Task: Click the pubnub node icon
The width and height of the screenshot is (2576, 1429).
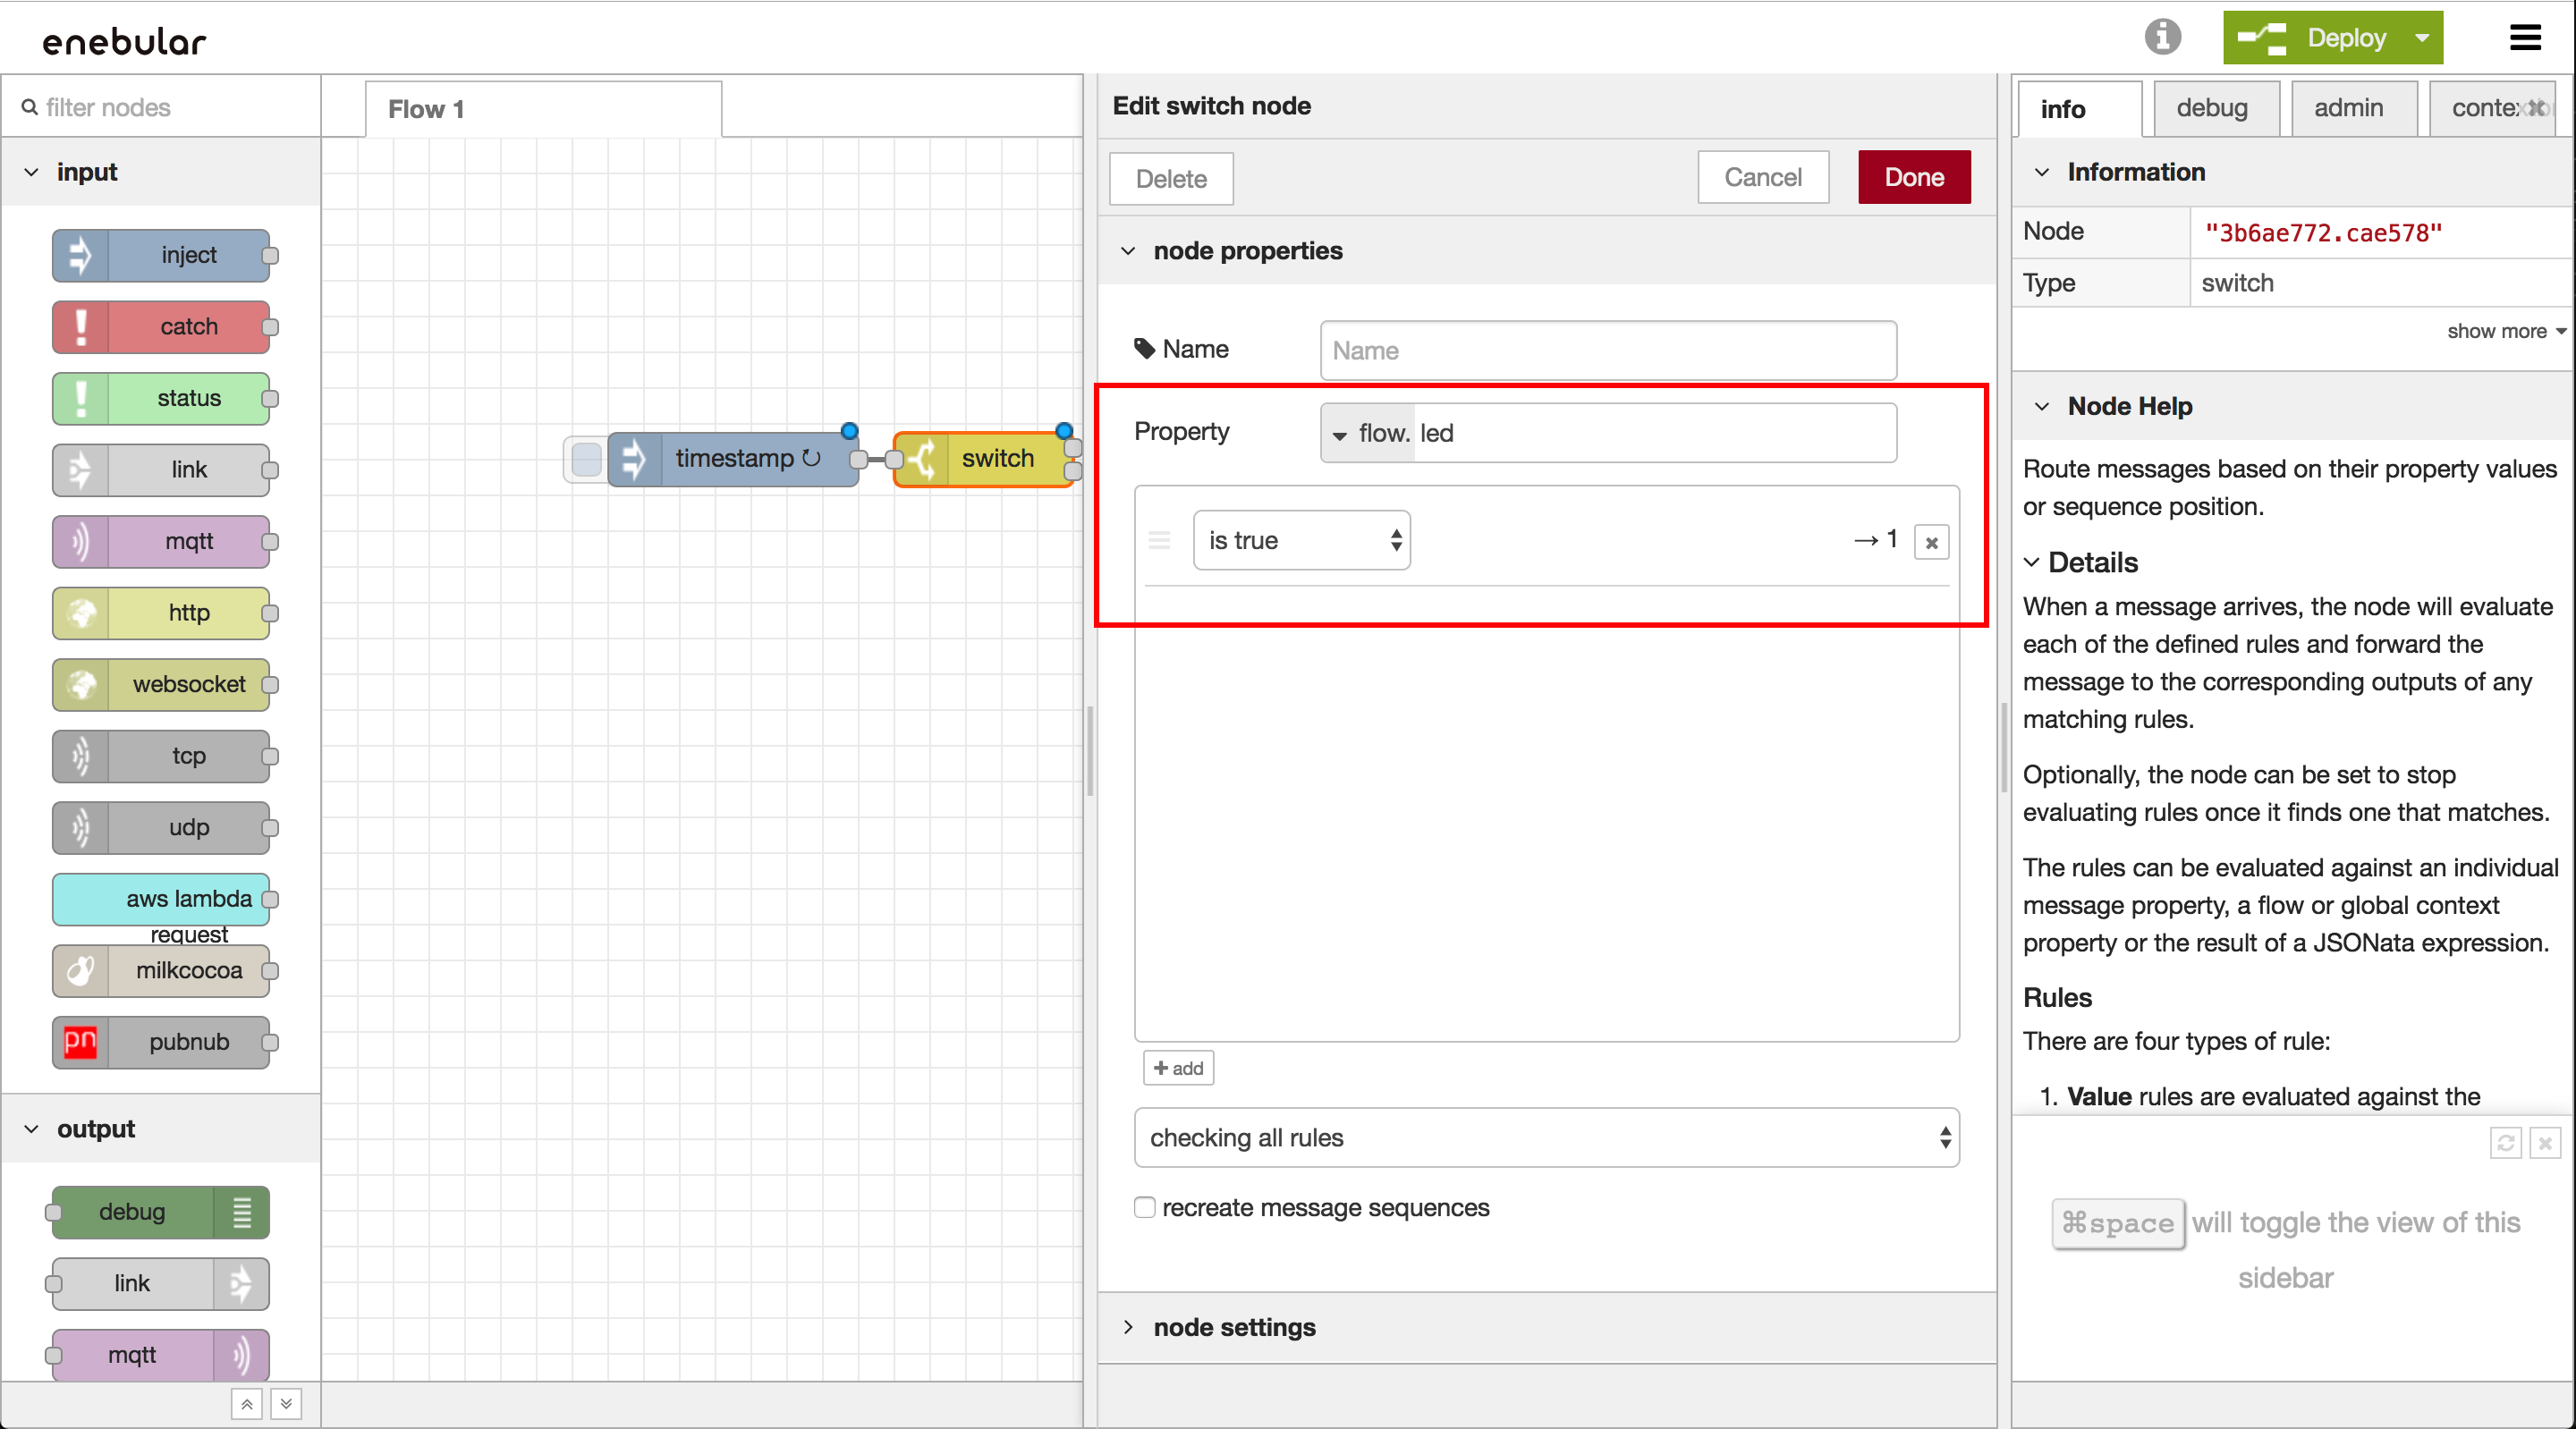Action: pos(80,1042)
